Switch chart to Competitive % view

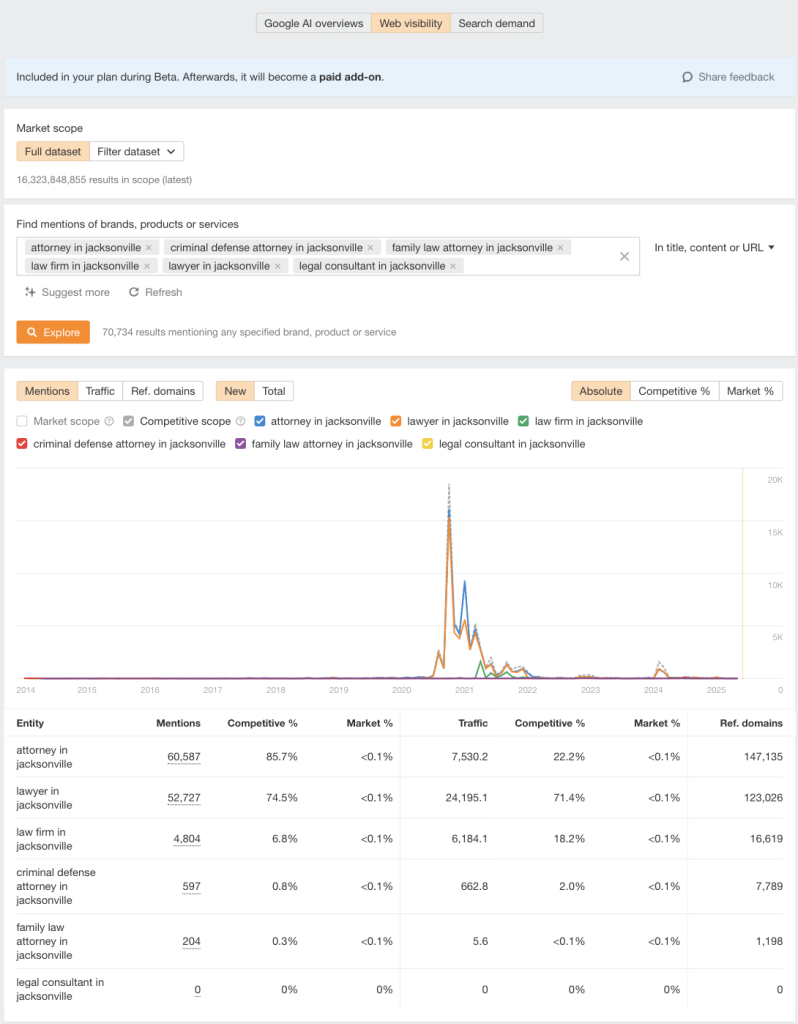click(674, 391)
